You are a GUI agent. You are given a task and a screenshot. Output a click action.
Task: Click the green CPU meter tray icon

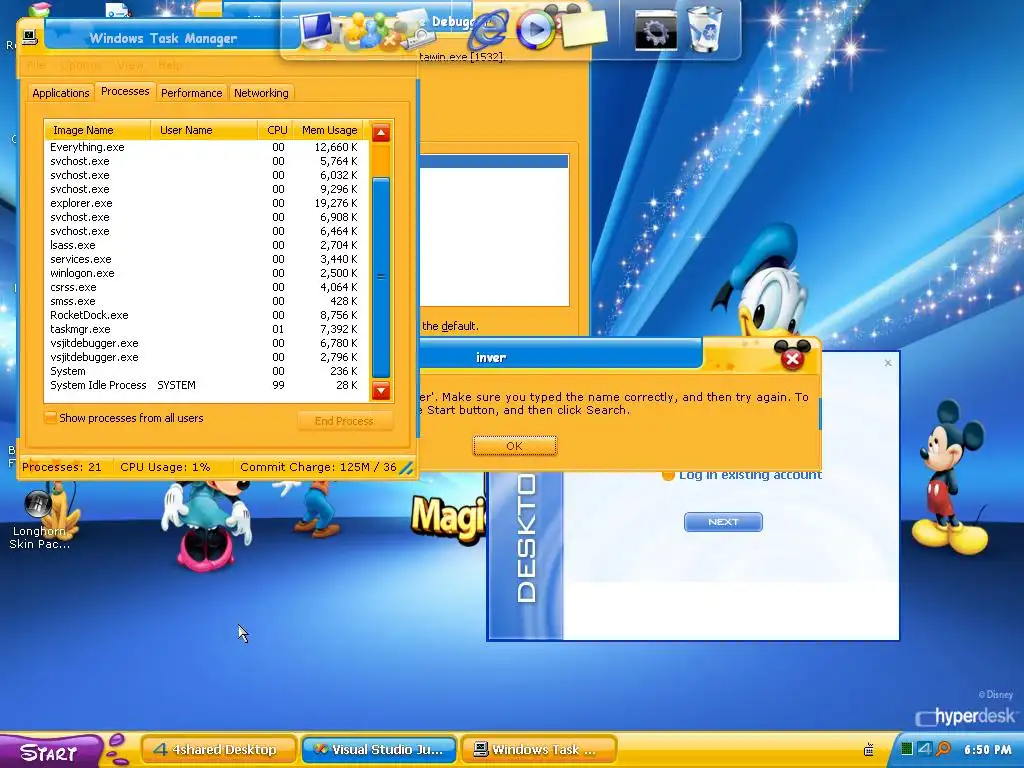[906, 749]
